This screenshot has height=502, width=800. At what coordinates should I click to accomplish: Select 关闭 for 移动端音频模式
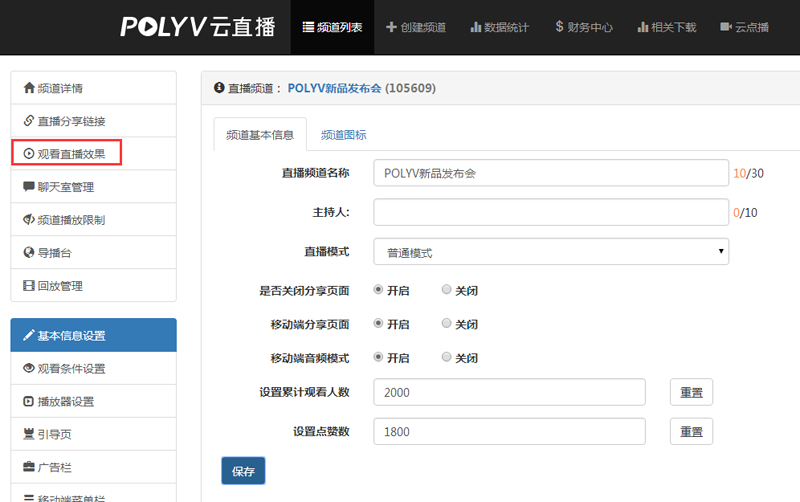(x=447, y=357)
